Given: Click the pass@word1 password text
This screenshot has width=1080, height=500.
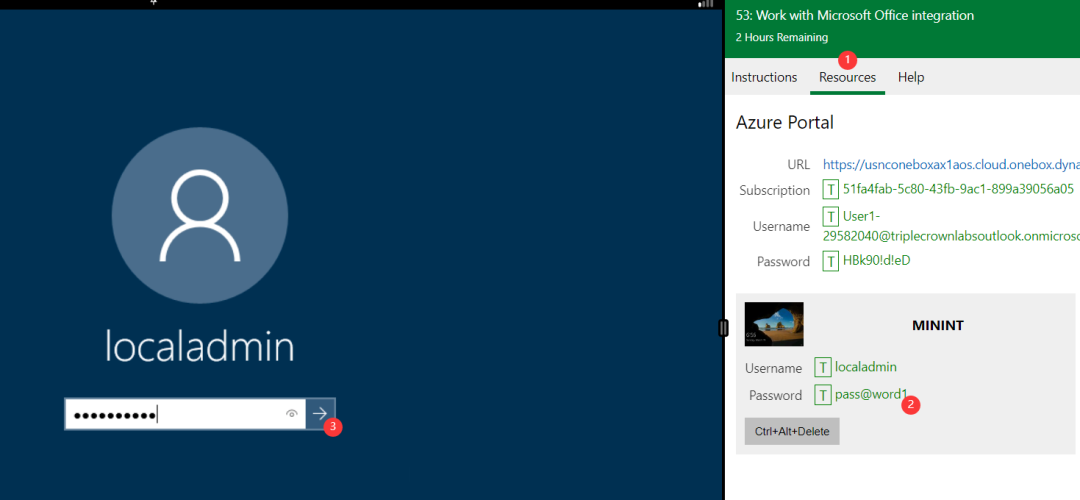Looking at the screenshot, I should point(871,395).
